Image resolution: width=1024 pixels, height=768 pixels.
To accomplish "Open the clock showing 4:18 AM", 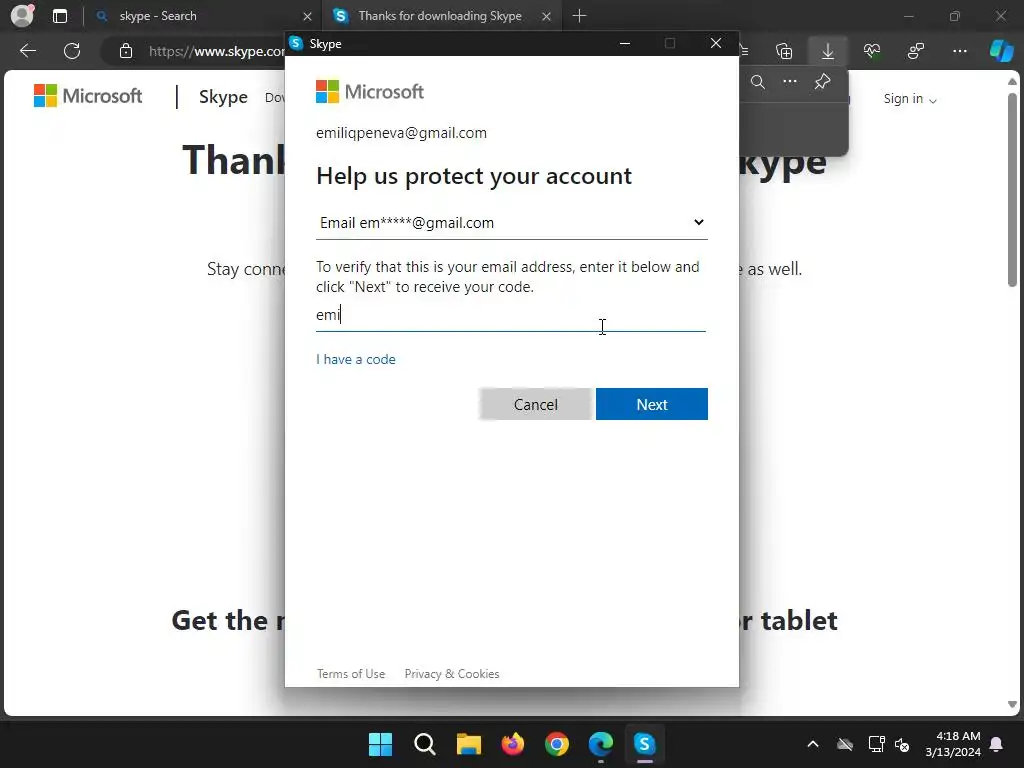I will pyautogui.click(x=953, y=744).
